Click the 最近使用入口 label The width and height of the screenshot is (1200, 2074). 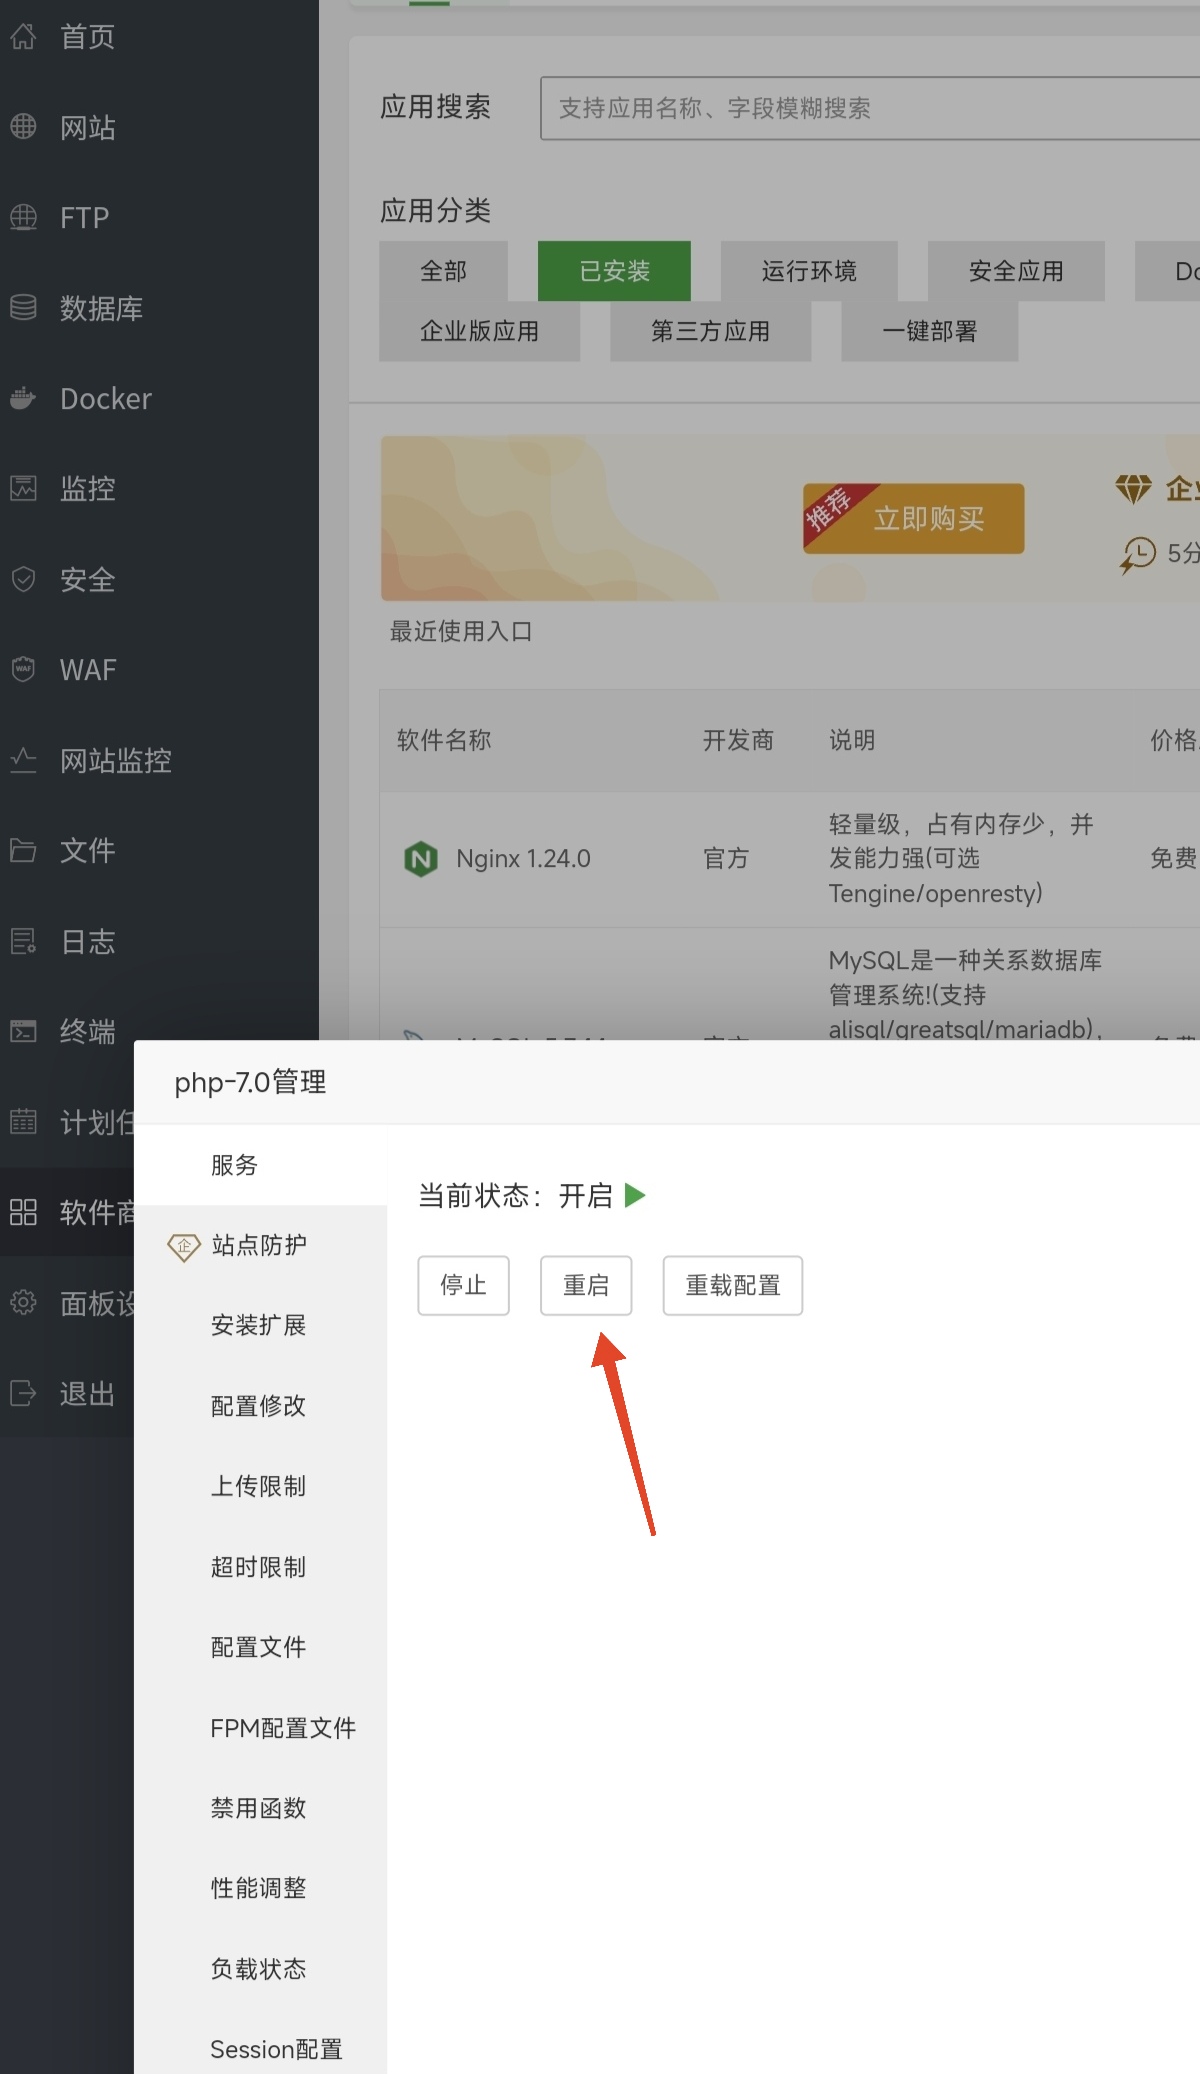[461, 631]
